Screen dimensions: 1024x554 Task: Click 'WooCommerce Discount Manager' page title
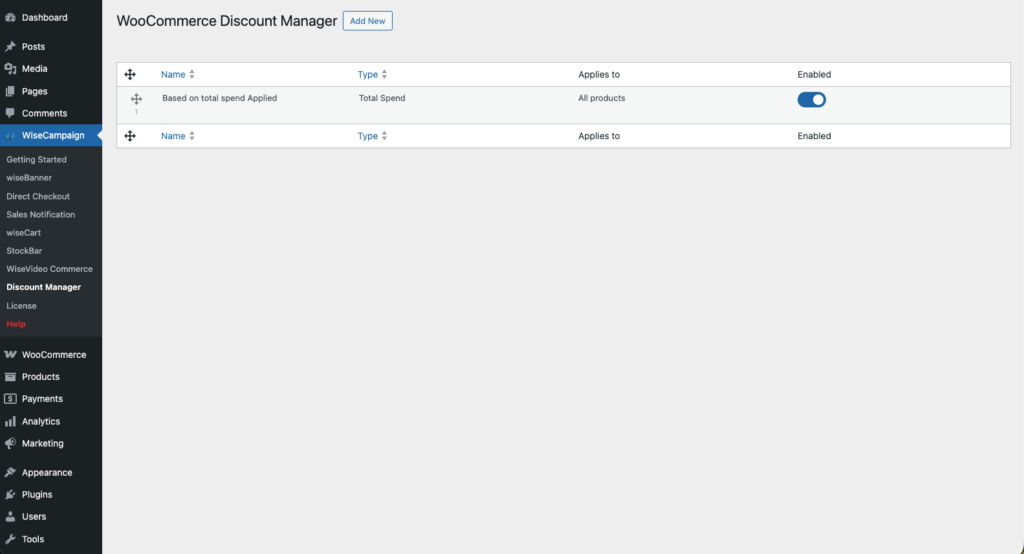[227, 21]
